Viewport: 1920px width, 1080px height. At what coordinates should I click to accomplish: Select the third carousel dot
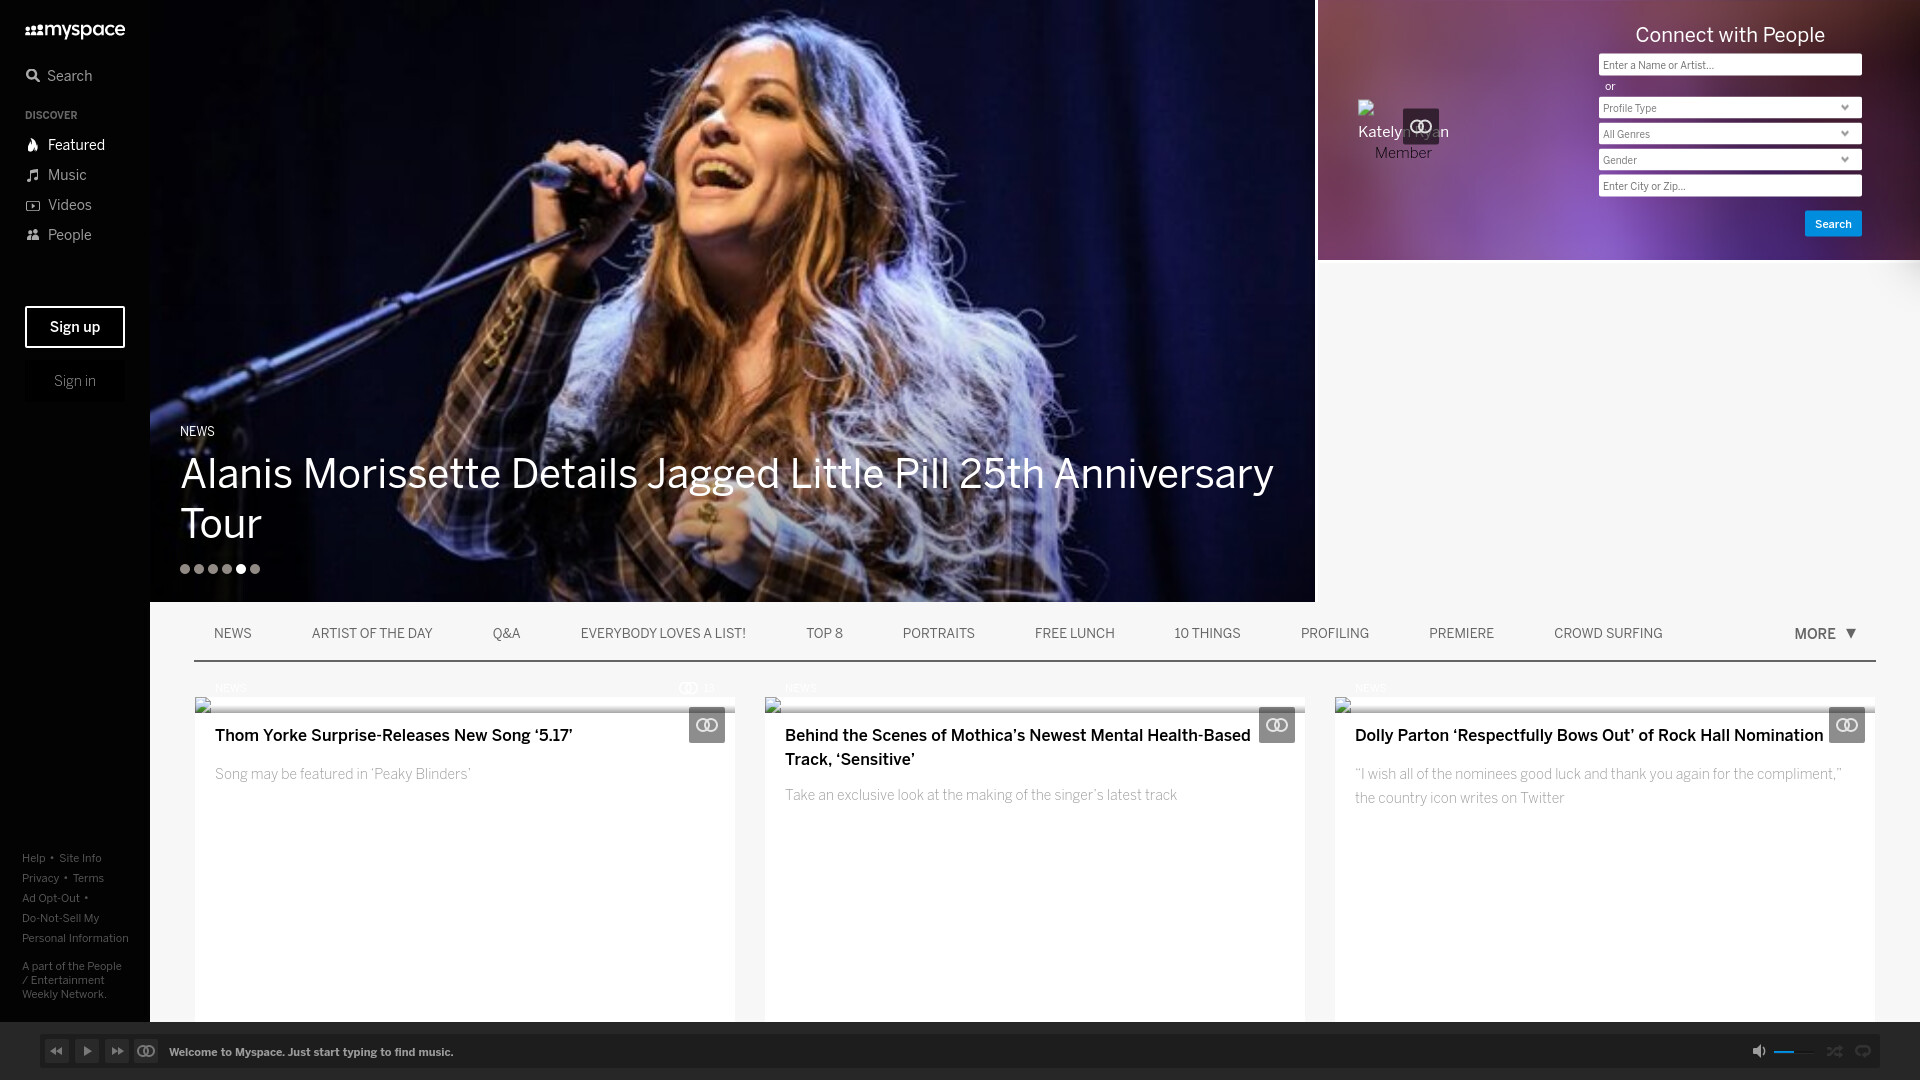tap(213, 569)
